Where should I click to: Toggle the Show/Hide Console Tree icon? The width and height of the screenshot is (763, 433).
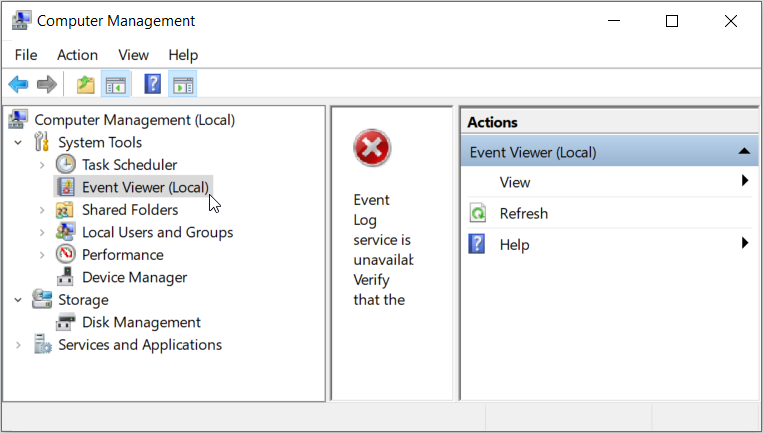tap(115, 85)
